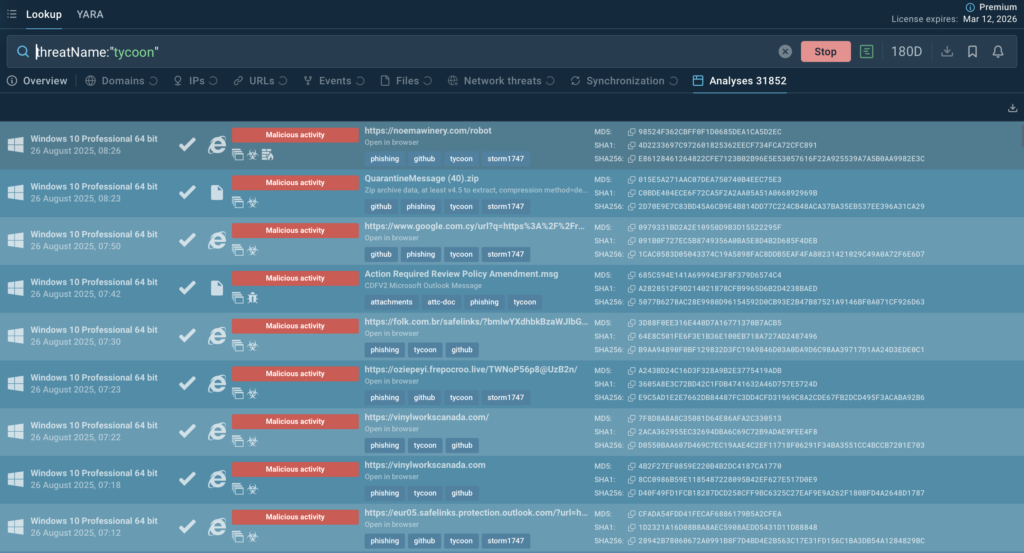Click the storm1747 tag on first result
Viewport: 1024px width, 553px height.
click(505, 158)
